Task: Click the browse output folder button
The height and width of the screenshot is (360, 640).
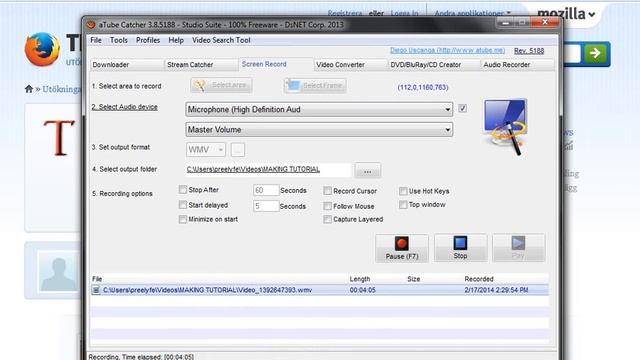Action: pyautogui.click(x=368, y=171)
